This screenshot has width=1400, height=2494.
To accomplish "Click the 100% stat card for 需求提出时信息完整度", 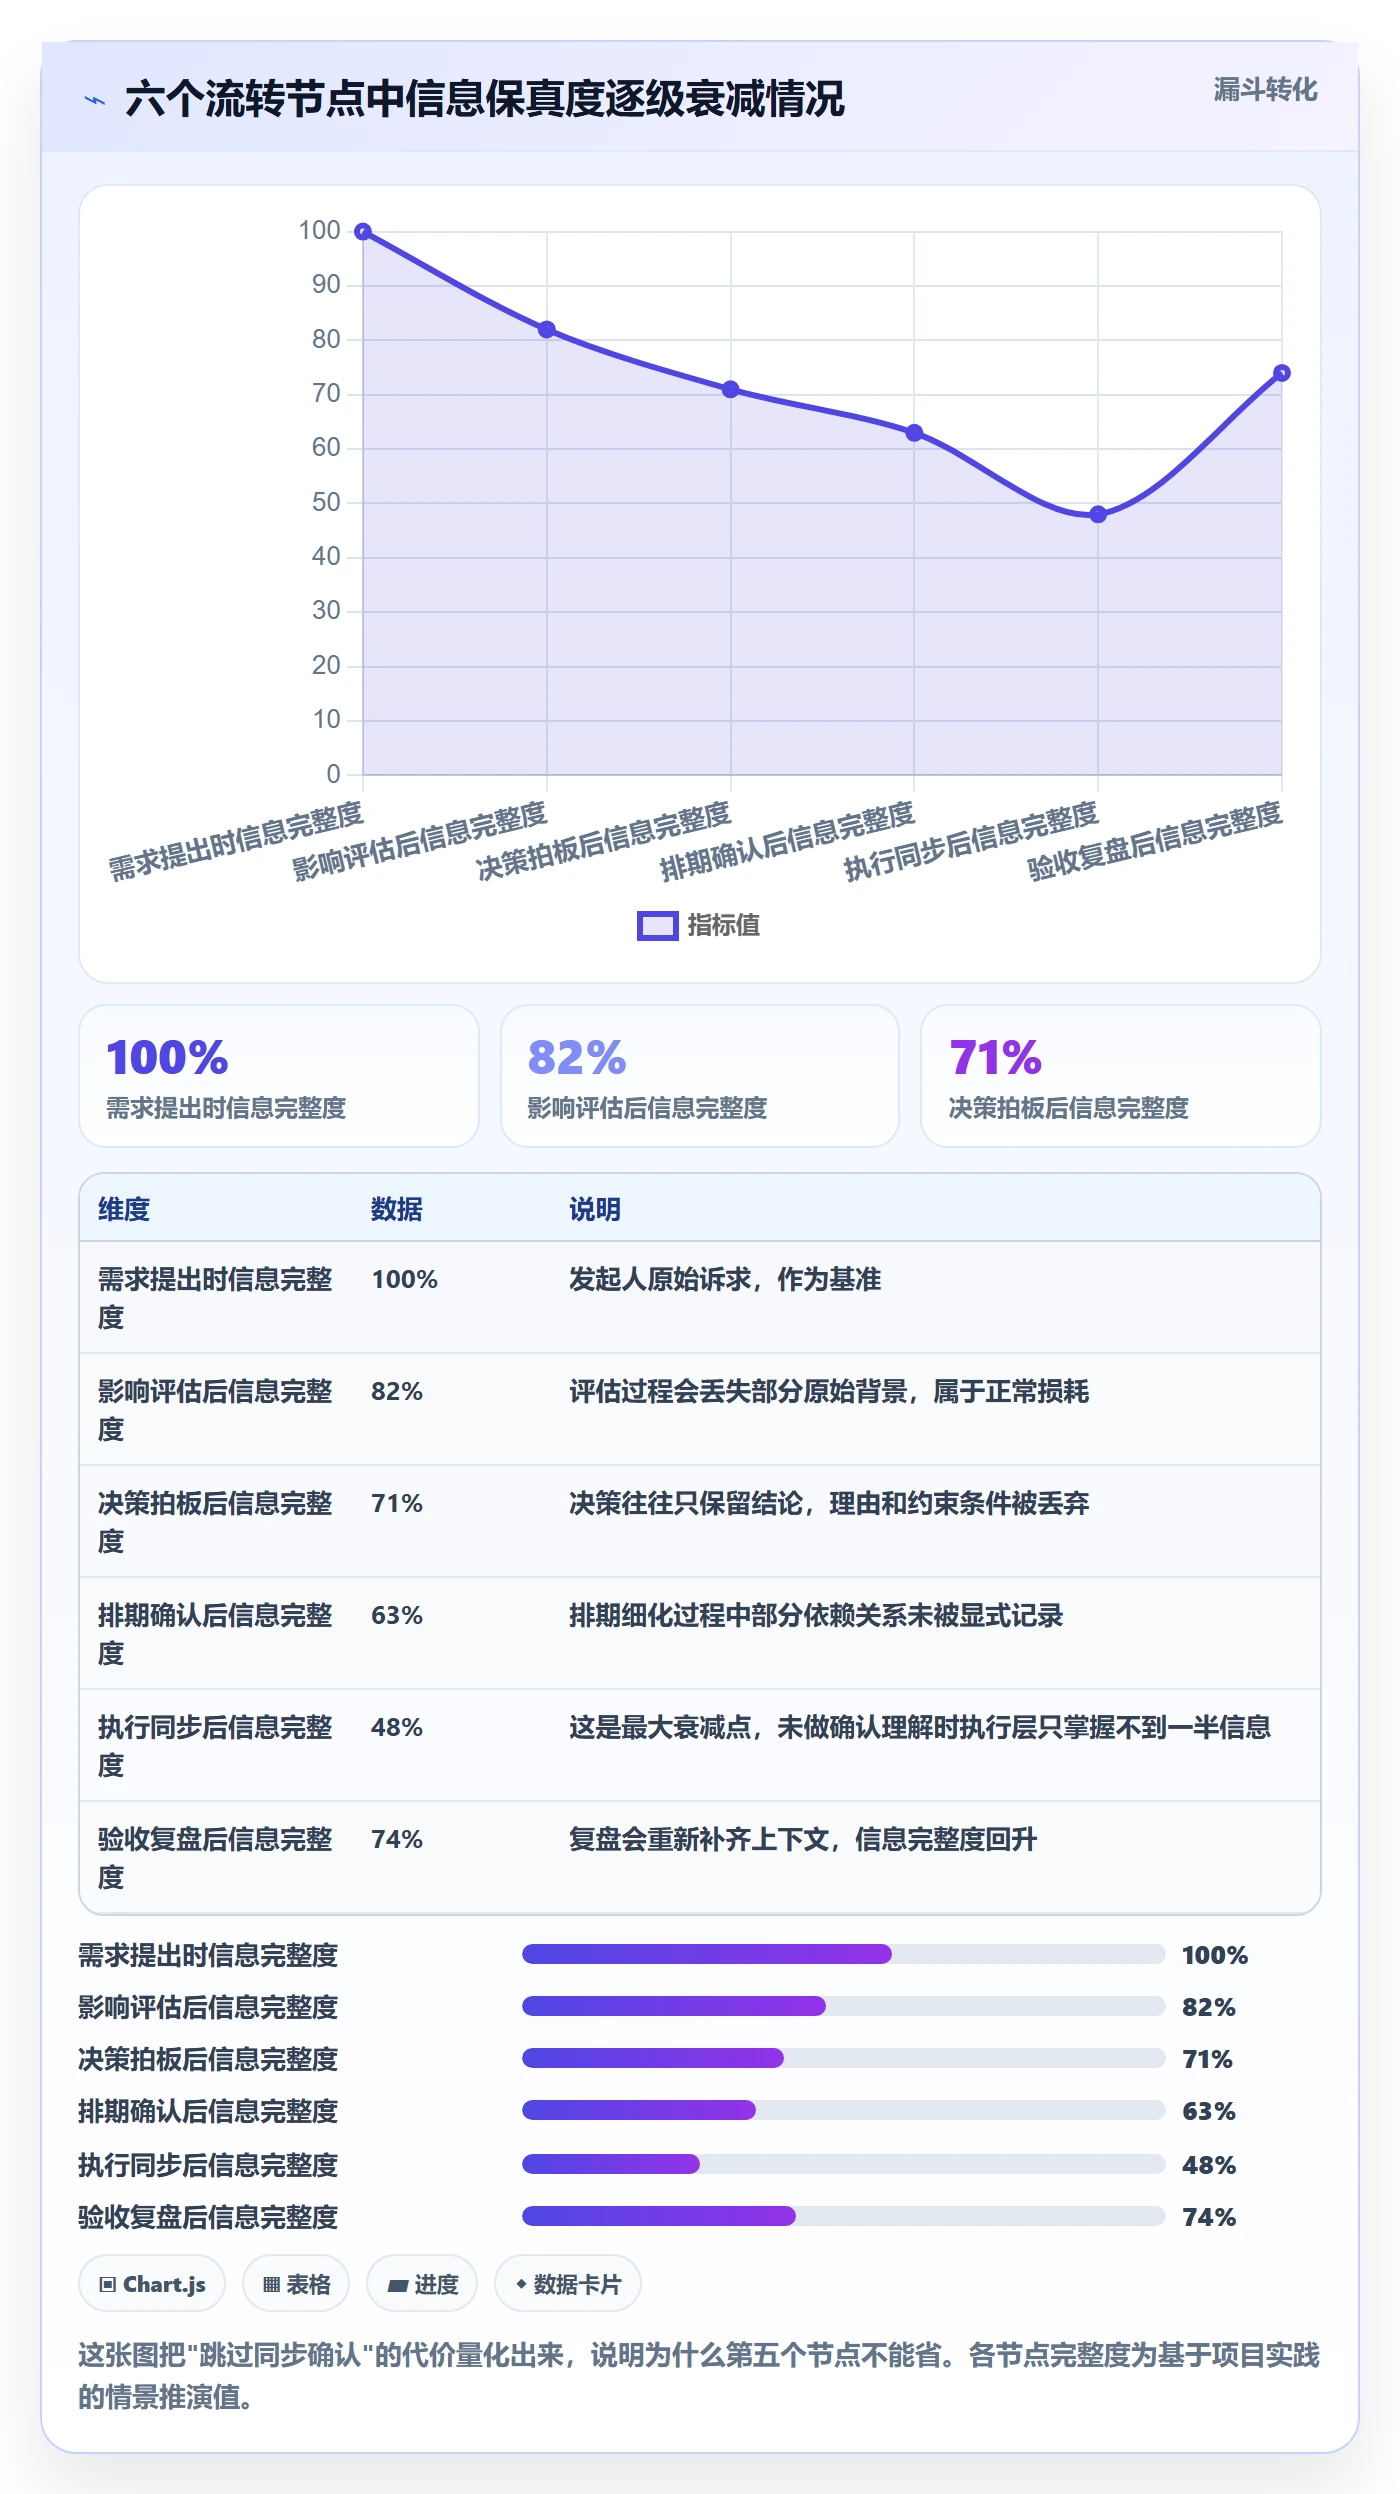I will pos(279,1076).
